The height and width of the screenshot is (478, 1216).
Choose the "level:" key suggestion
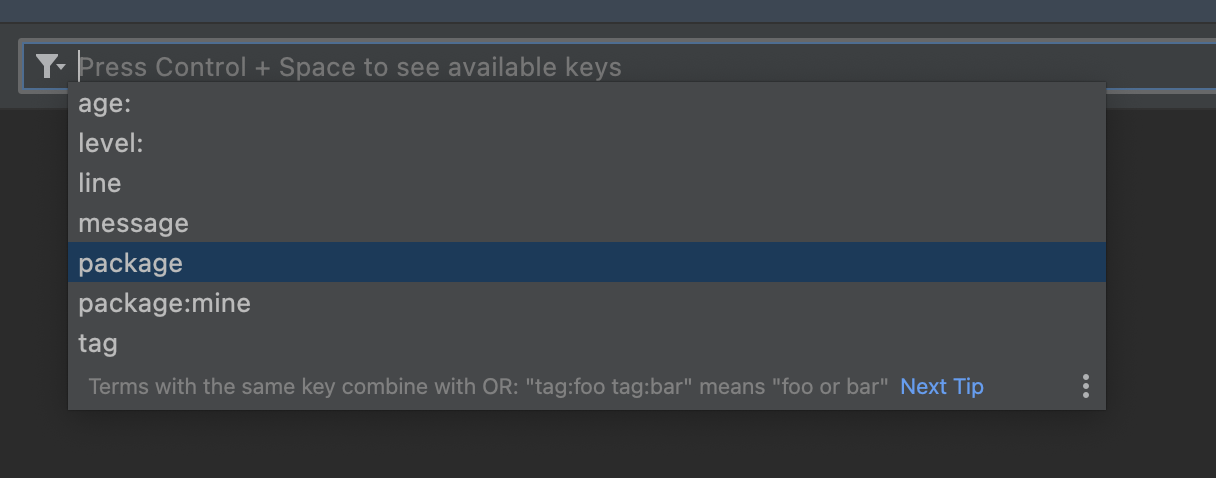click(111, 143)
